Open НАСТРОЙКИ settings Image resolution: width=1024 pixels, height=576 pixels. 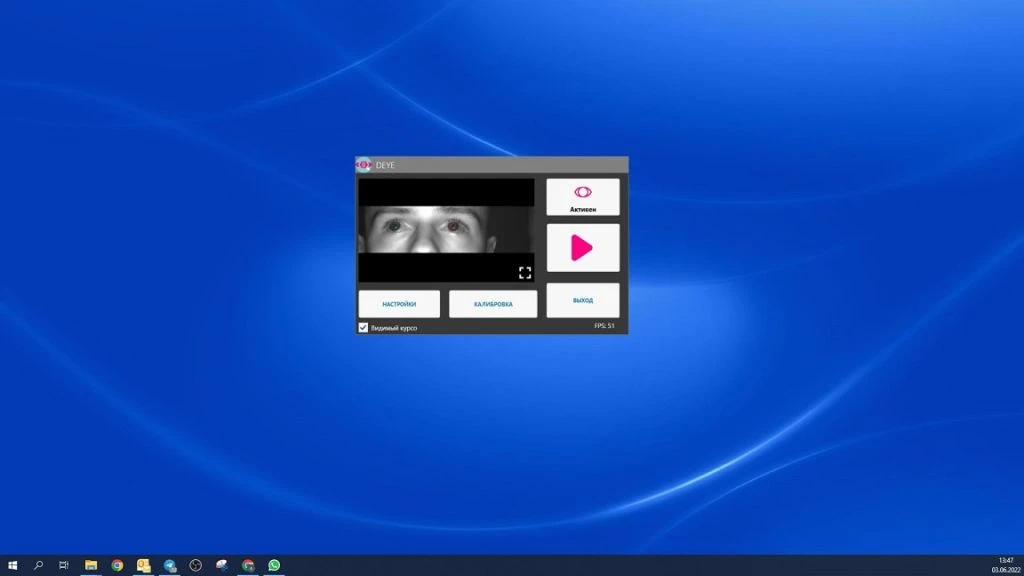point(399,304)
